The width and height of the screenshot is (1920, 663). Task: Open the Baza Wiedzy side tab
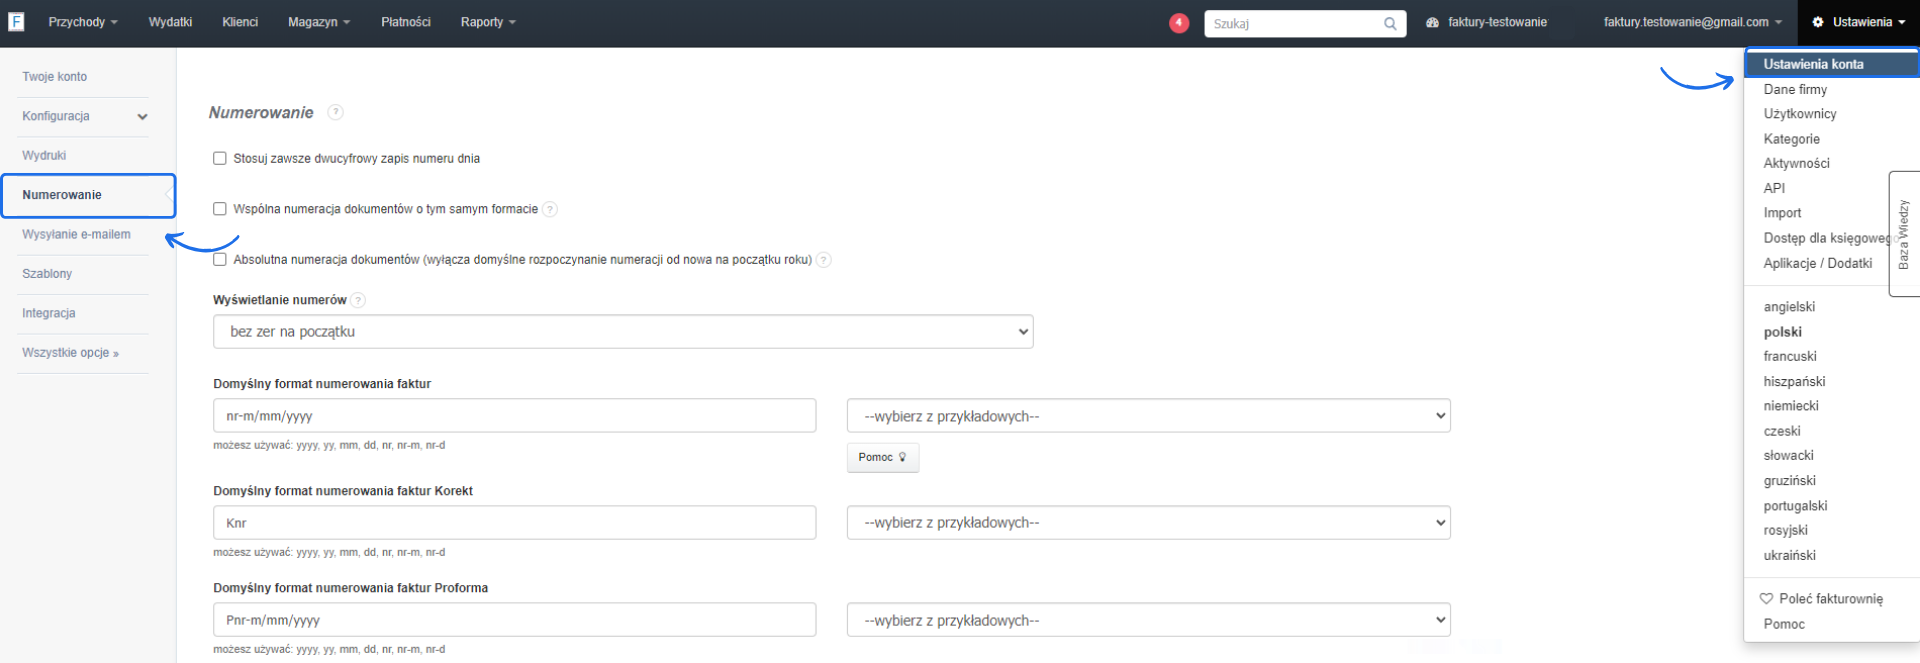point(1904,234)
